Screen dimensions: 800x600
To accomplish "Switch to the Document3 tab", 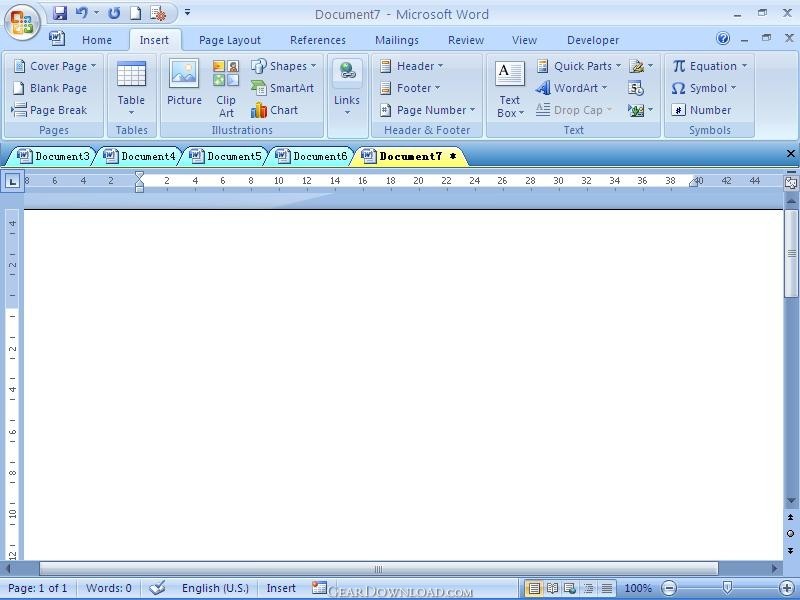I will pyautogui.click(x=53, y=156).
